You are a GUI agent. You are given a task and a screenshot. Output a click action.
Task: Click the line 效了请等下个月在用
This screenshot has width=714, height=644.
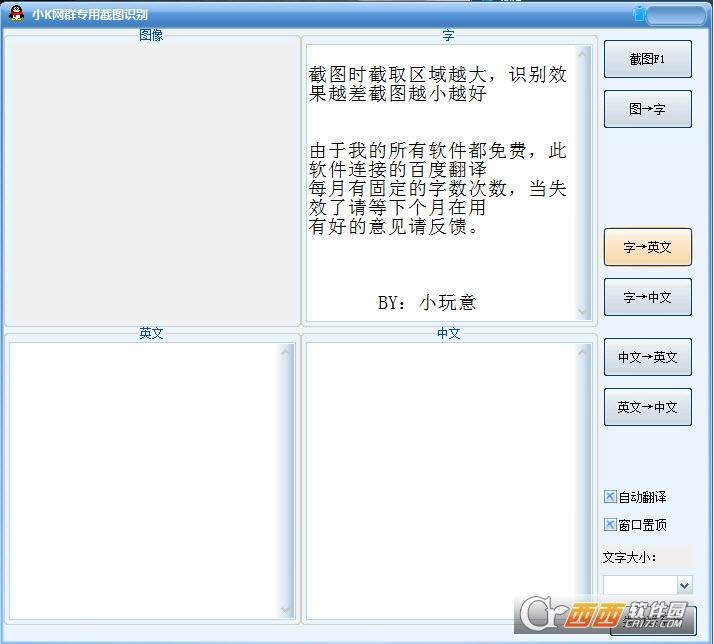pyautogui.click(x=398, y=208)
